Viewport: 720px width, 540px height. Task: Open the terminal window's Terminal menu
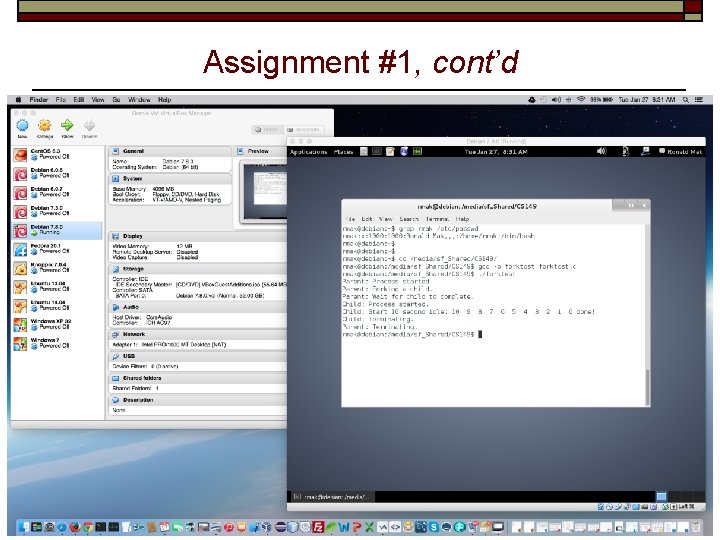[437, 219]
